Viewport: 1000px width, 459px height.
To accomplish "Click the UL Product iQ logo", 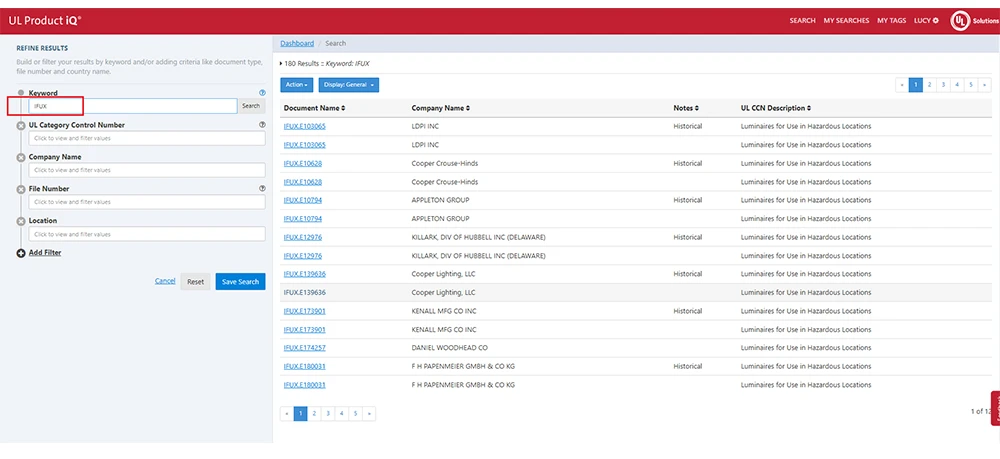I will (x=45, y=20).
